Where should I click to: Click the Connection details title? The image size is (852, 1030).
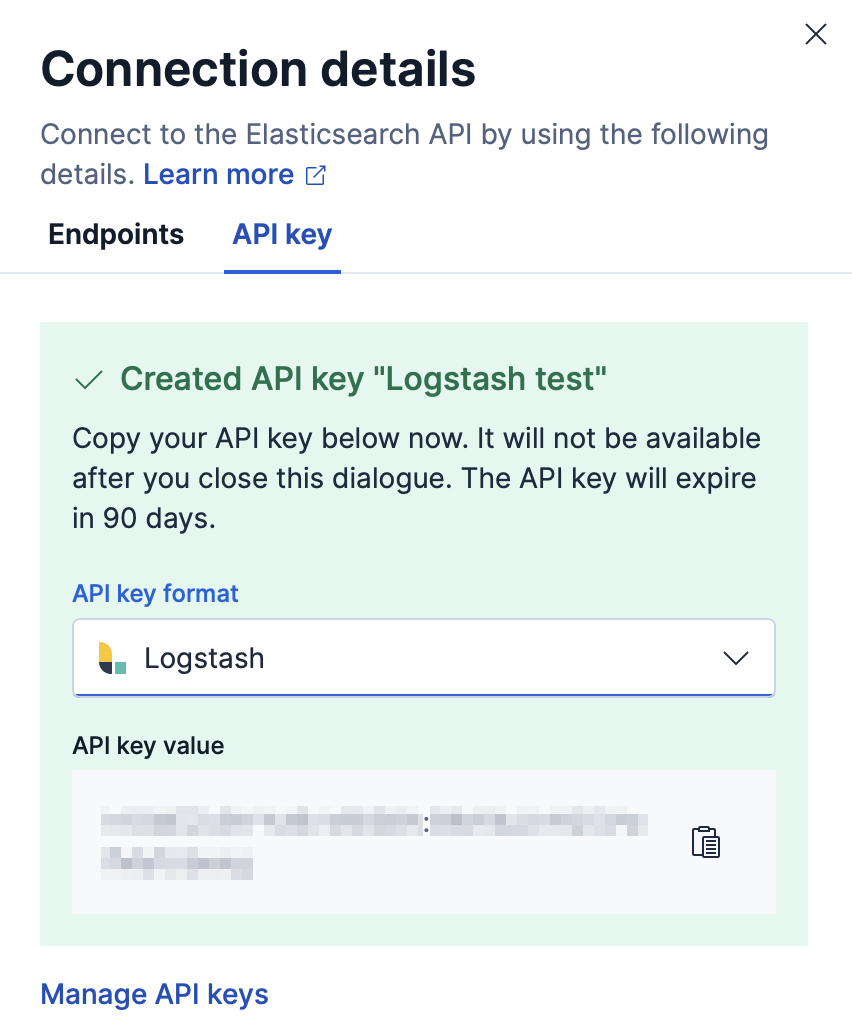click(x=257, y=68)
